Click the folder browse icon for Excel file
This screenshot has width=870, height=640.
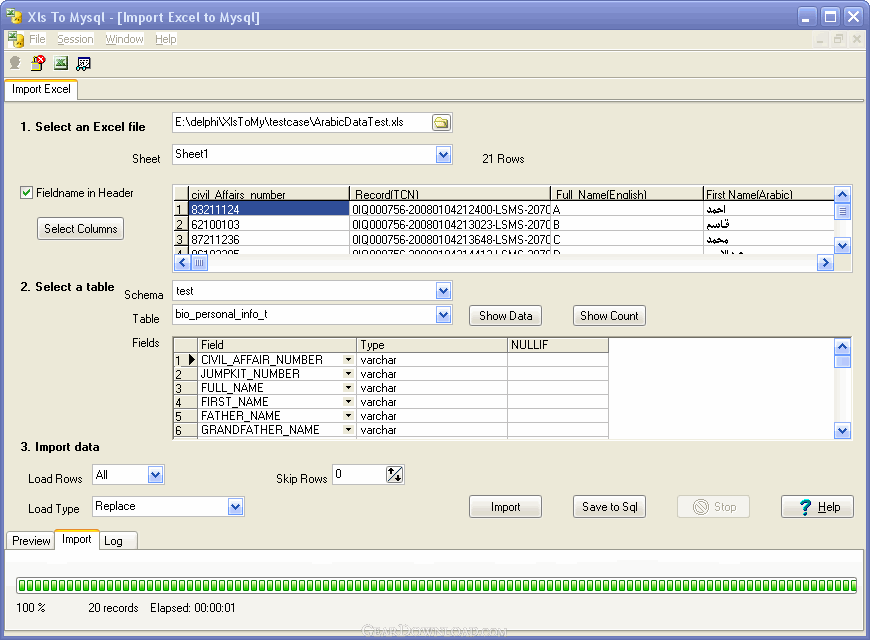441,123
